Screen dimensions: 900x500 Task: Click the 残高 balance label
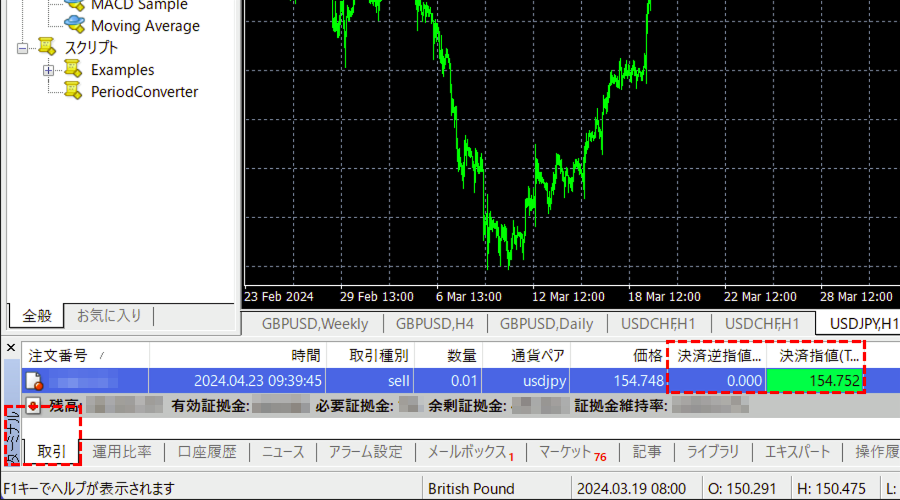64,406
